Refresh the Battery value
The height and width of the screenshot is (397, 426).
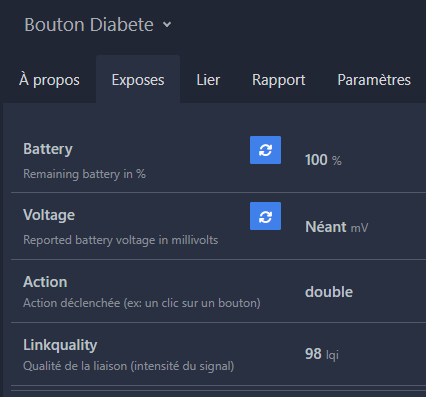265,150
